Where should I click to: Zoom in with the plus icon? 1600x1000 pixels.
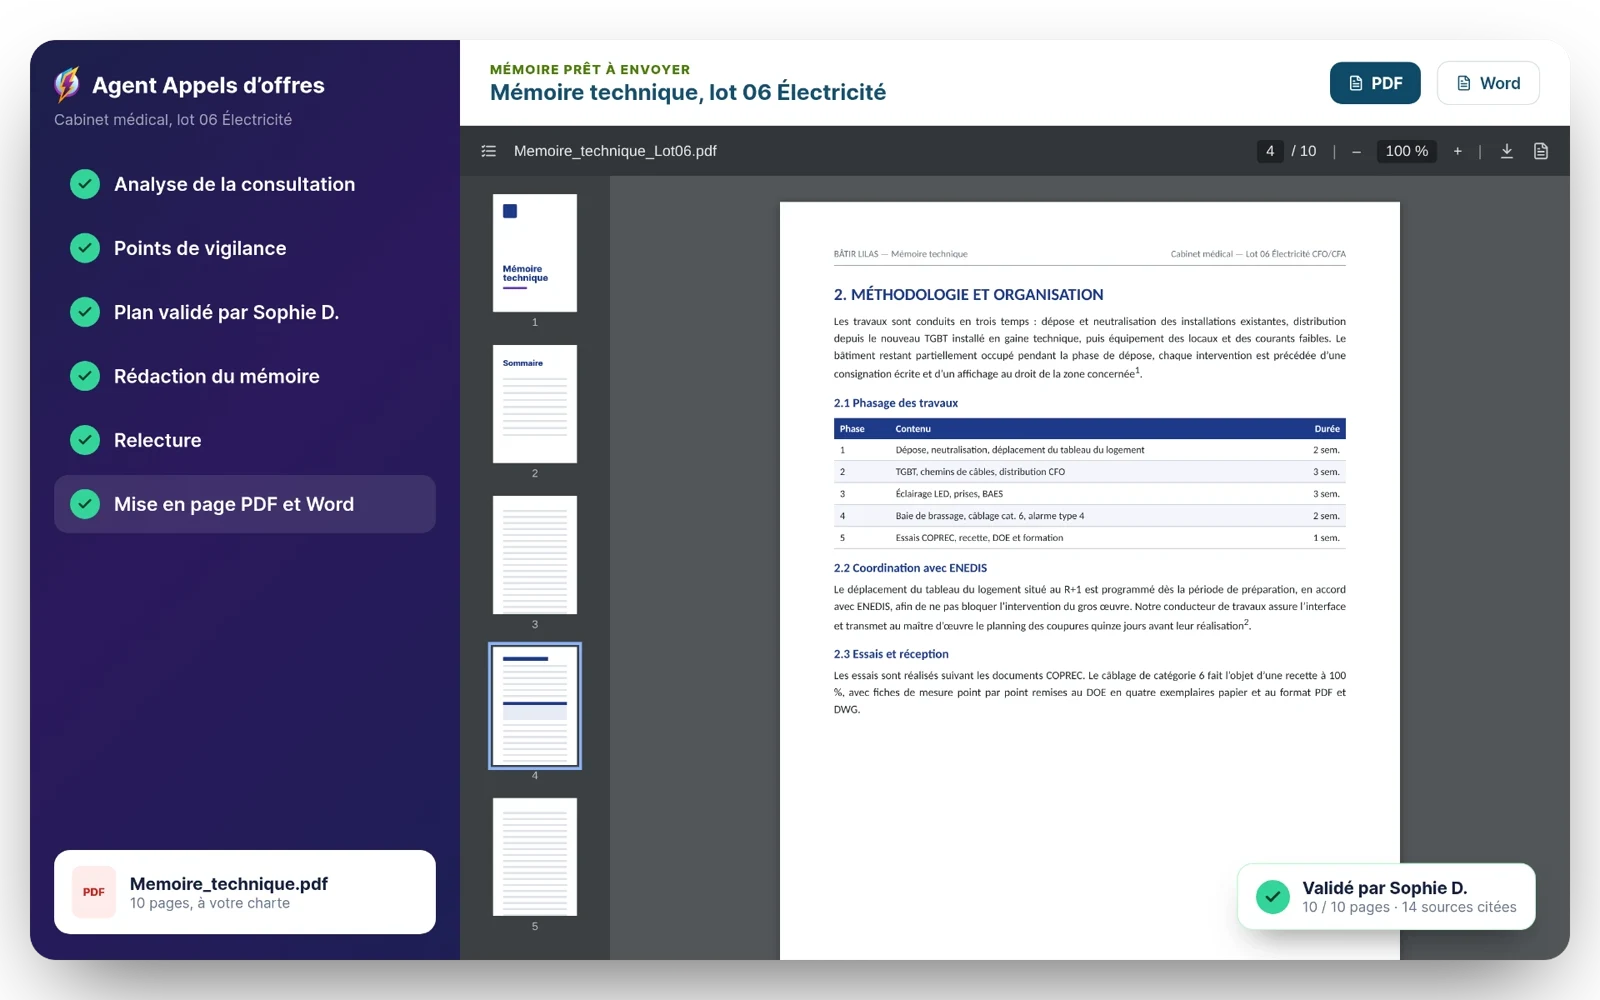[1457, 151]
